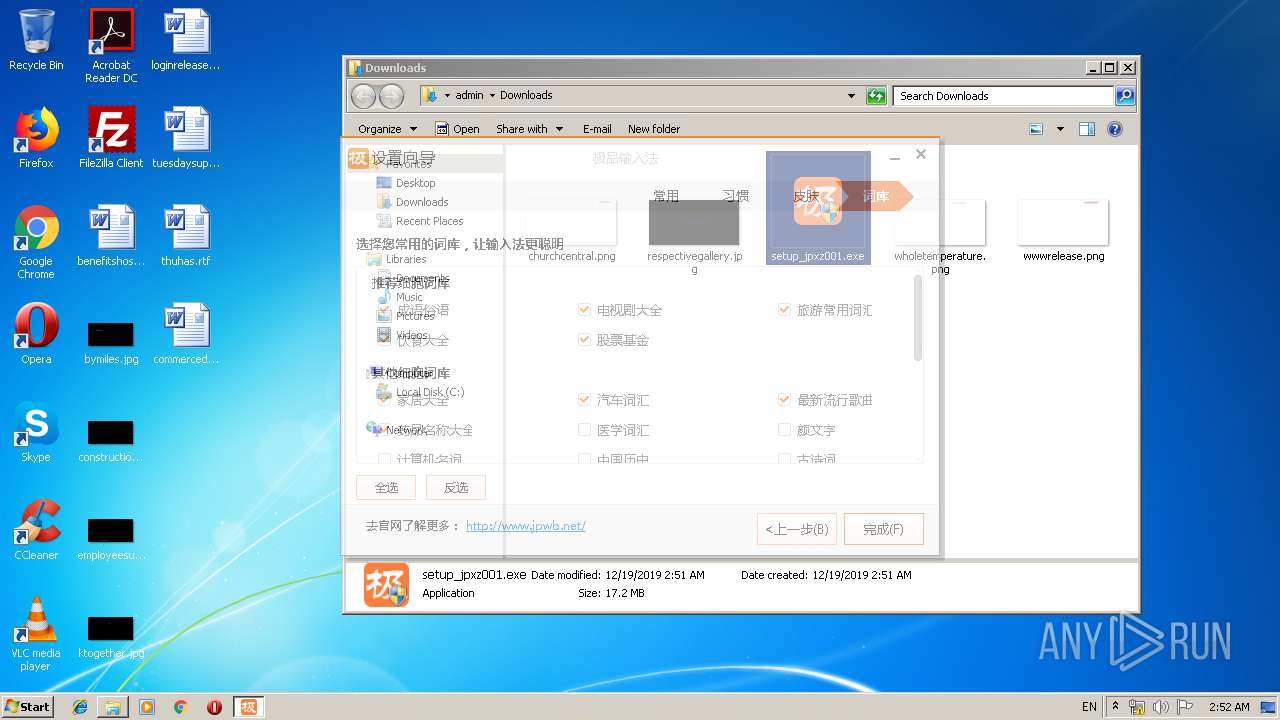The image size is (1280, 720).
Task: Toggle the 汽车词汇 checkbox
Action: tap(585, 400)
